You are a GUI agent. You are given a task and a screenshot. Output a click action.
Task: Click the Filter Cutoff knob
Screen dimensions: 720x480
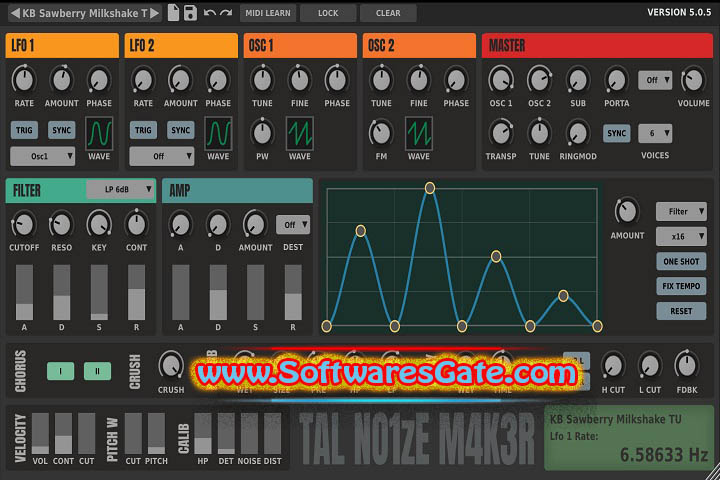point(24,225)
